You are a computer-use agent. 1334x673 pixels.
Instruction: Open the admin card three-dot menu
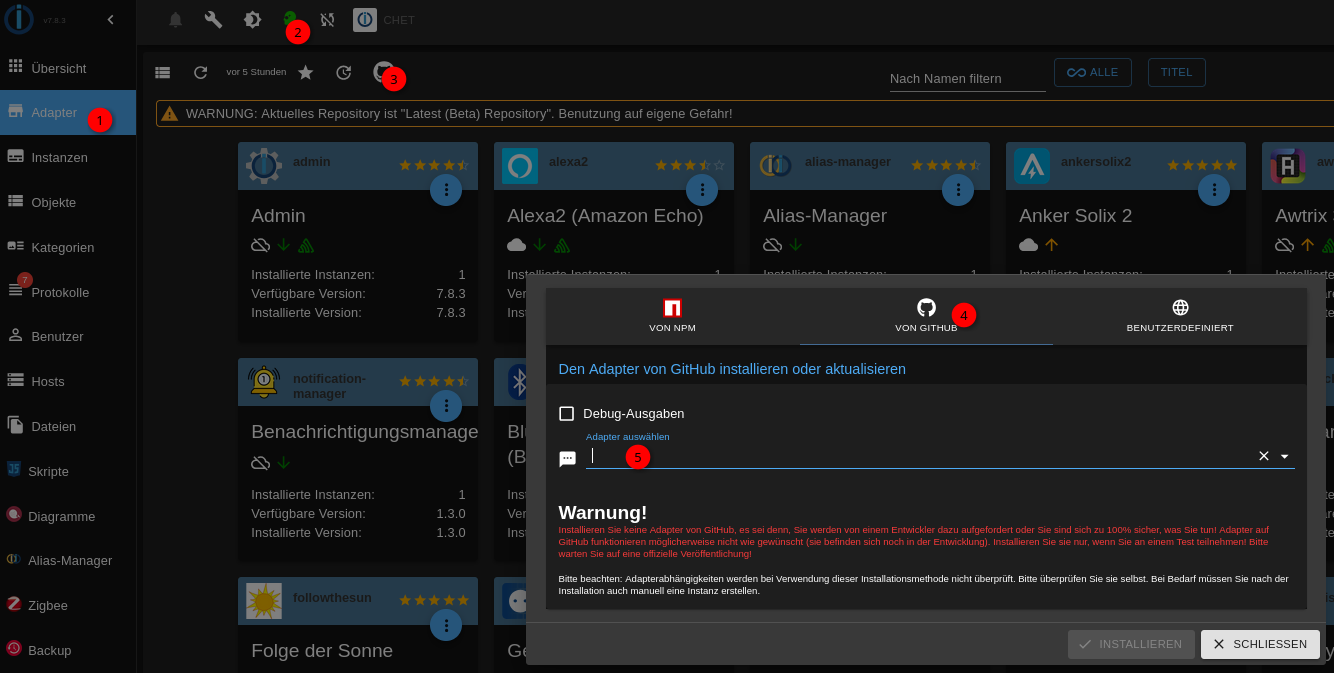click(x=446, y=189)
